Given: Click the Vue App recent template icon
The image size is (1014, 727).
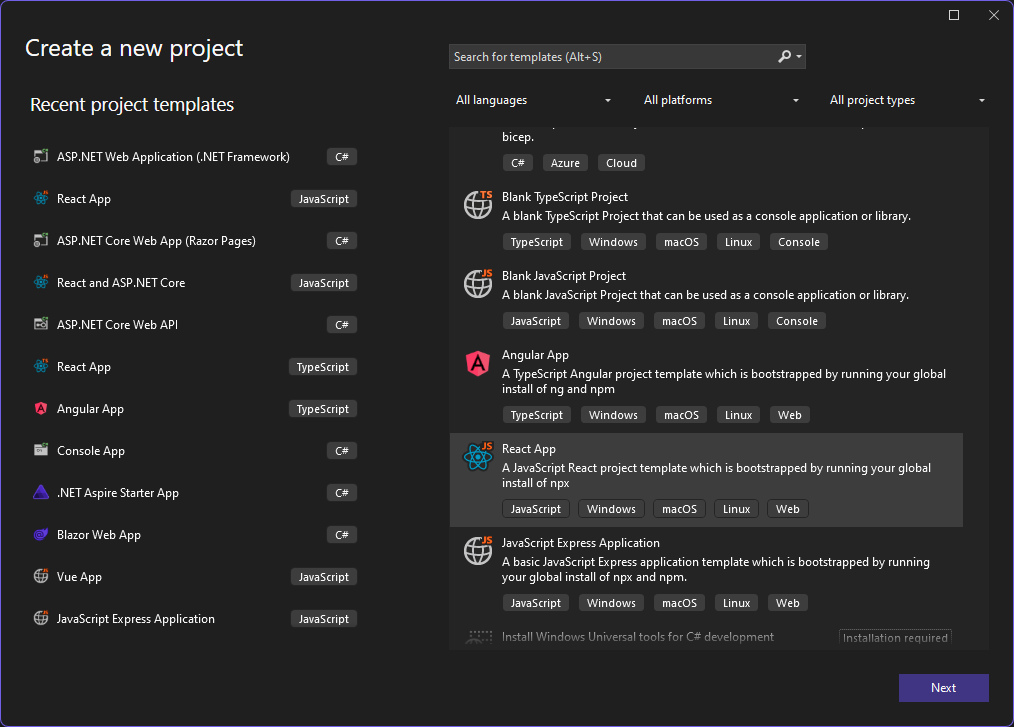Looking at the screenshot, I should (x=41, y=577).
